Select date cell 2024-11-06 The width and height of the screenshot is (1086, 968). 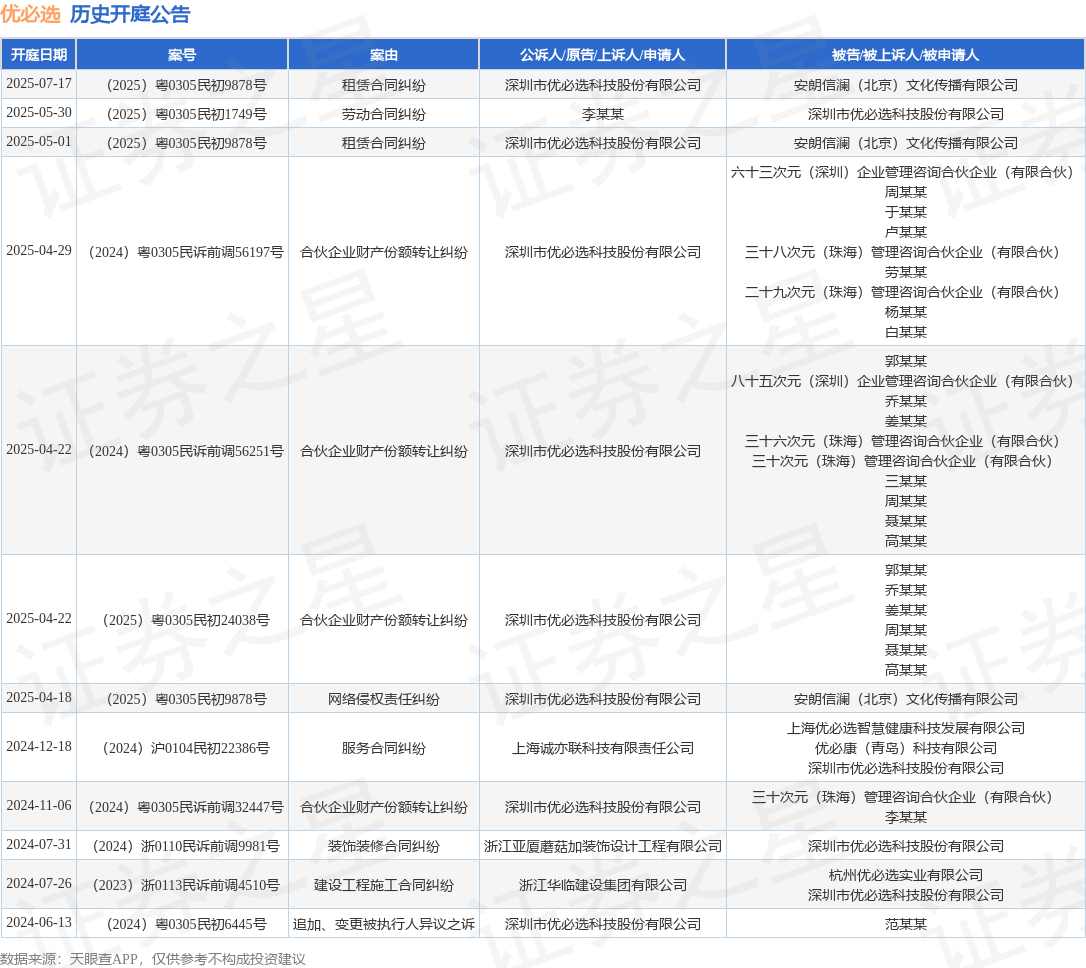point(39,806)
